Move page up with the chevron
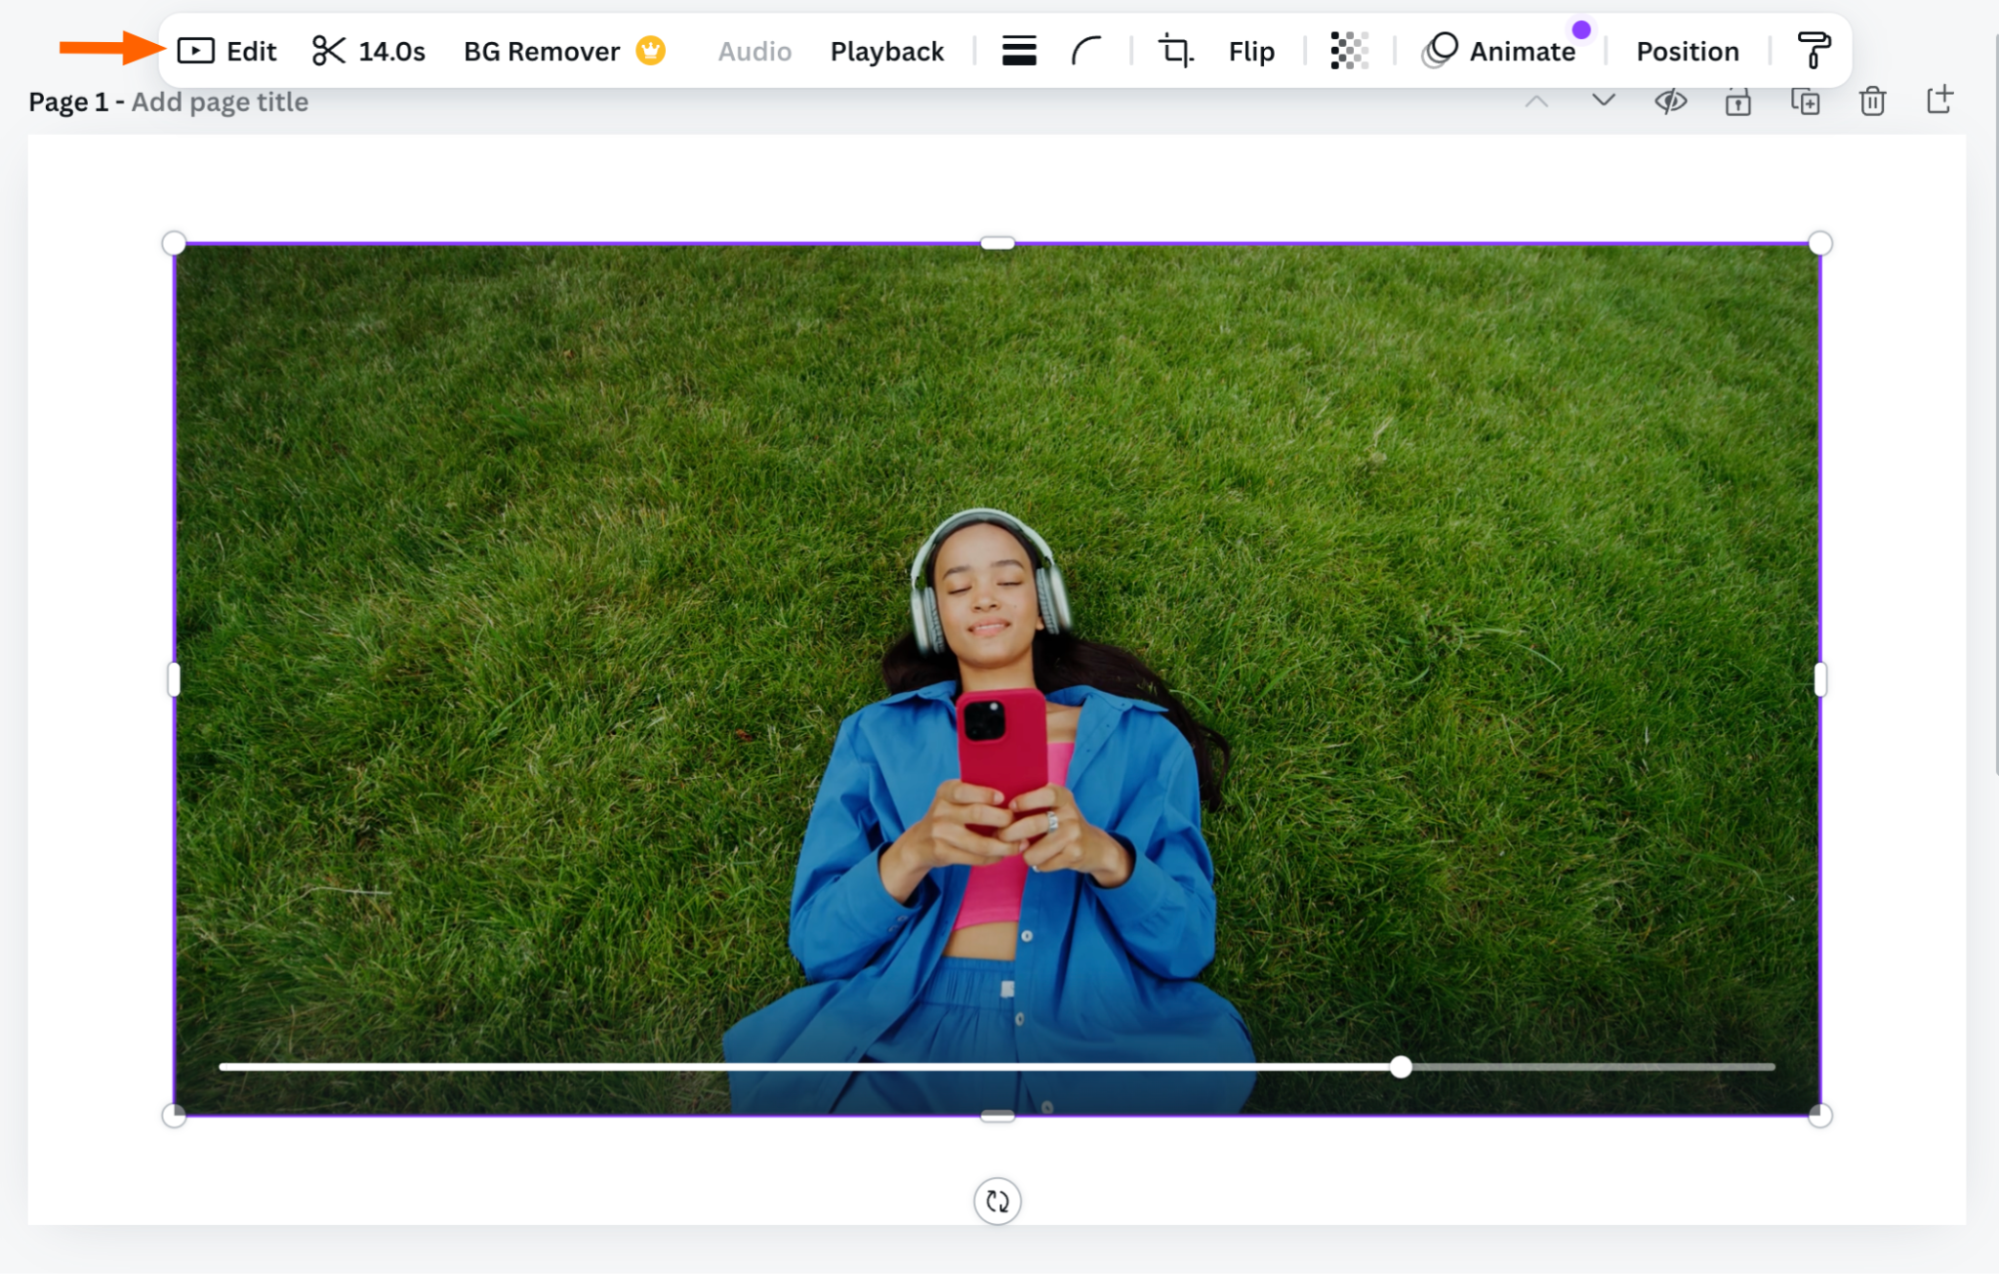This screenshot has height=1274, width=1999. click(x=1537, y=102)
